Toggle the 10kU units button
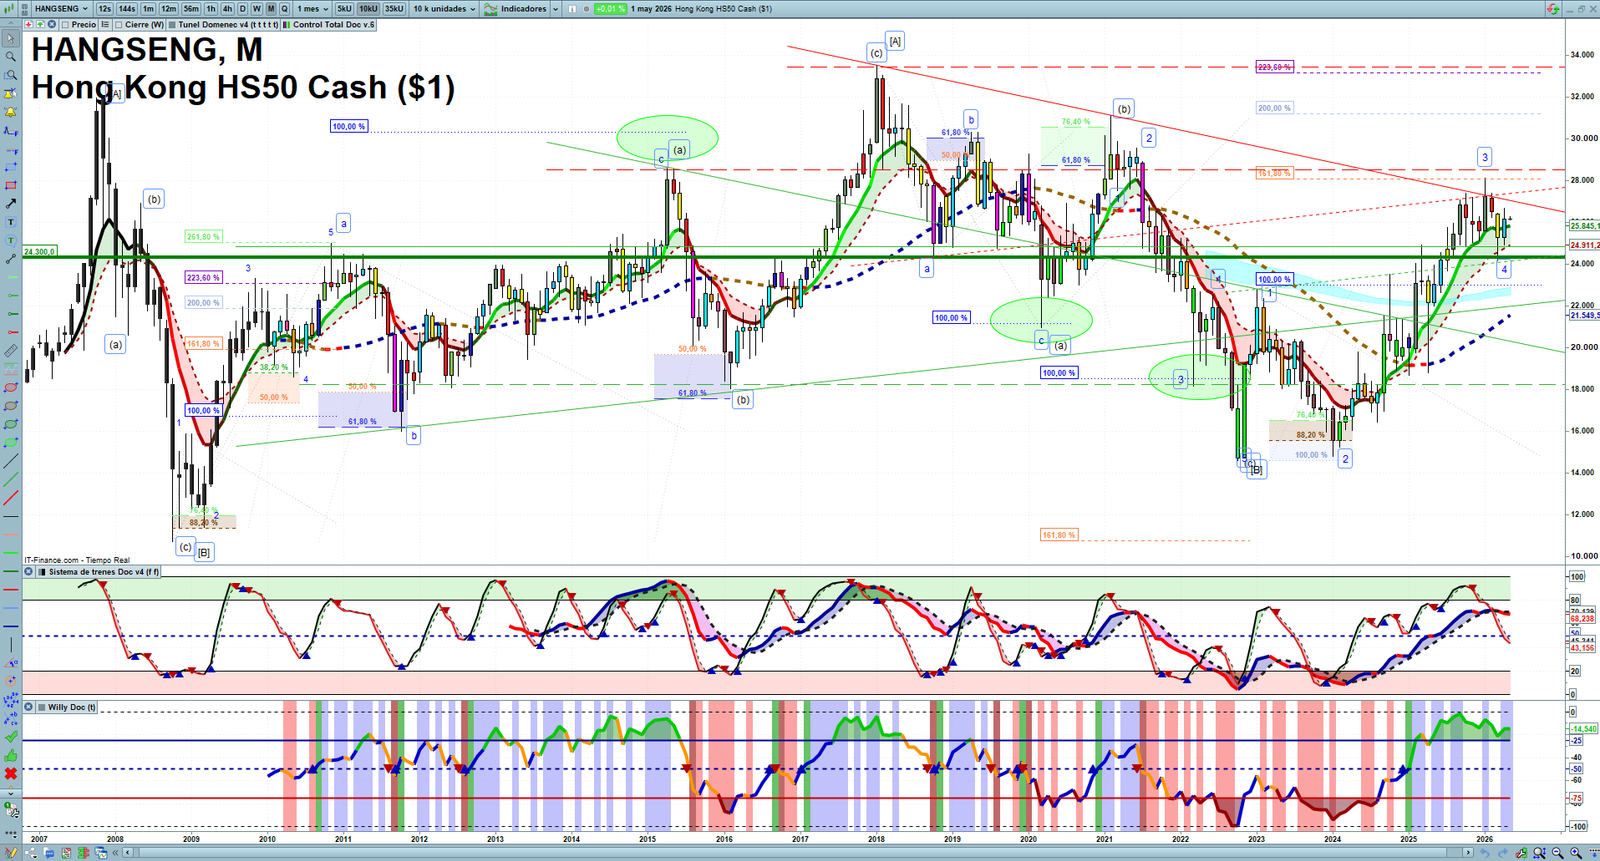 click(x=368, y=8)
